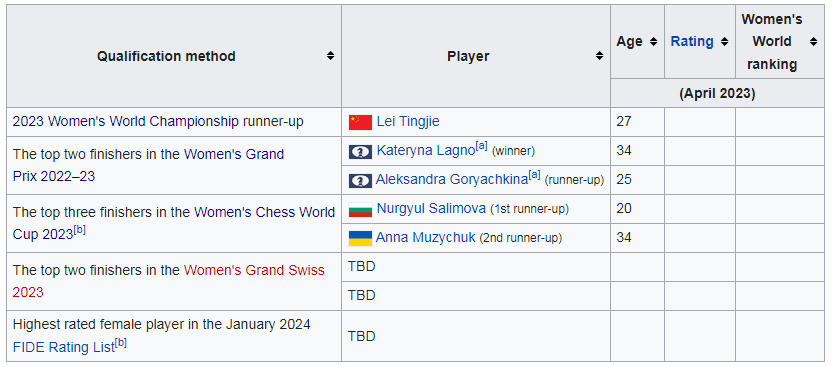The image size is (832, 366).
Task: Click the Ukraine flag beside Anna Muzychuk
Action: click(360, 238)
